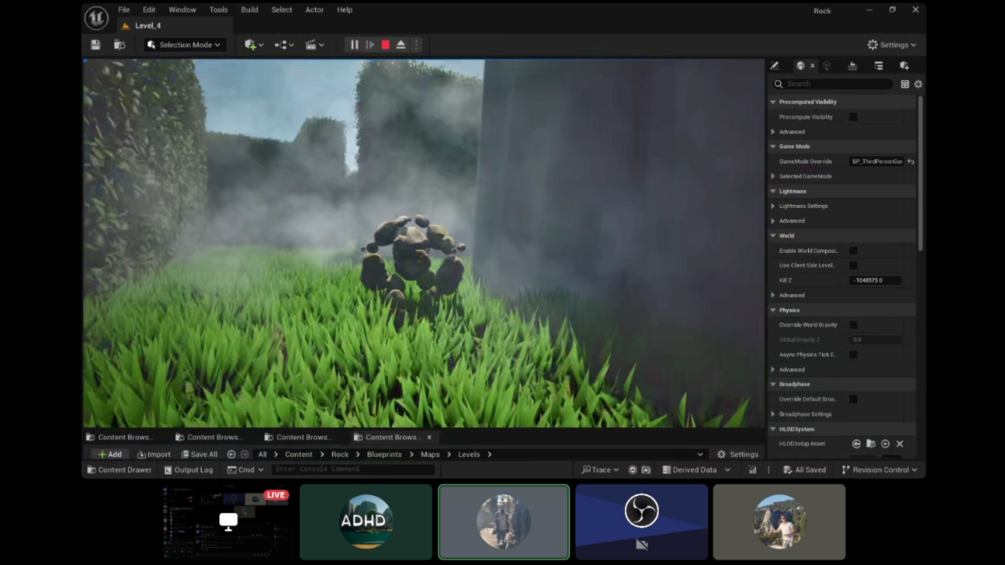Image resolution: width=1005 pixels, height=565 pixels.
Task: Collapse the Game Mode section
Action: [x=773, y=147]
